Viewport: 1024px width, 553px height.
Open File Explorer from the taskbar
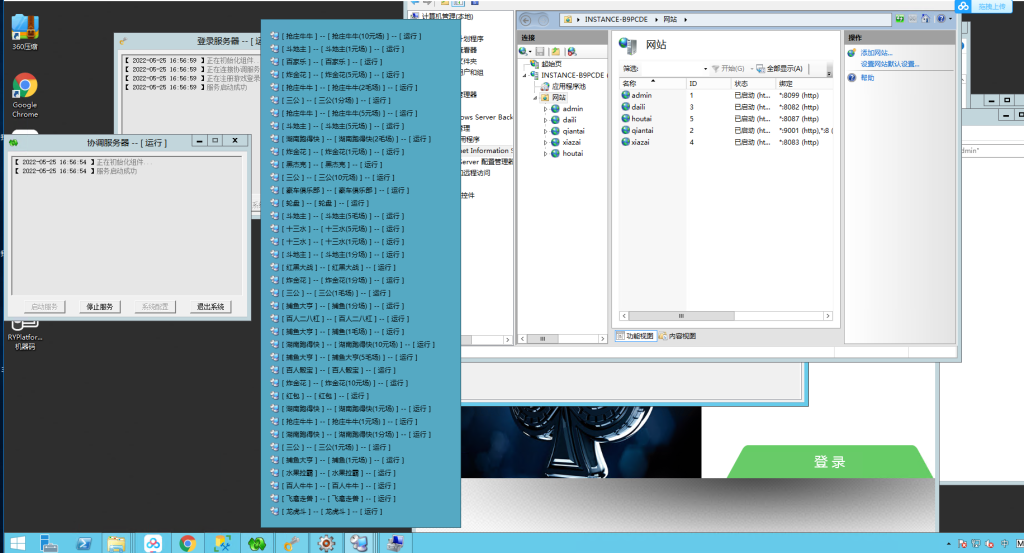pyautogui.click(x=118, y=543)
